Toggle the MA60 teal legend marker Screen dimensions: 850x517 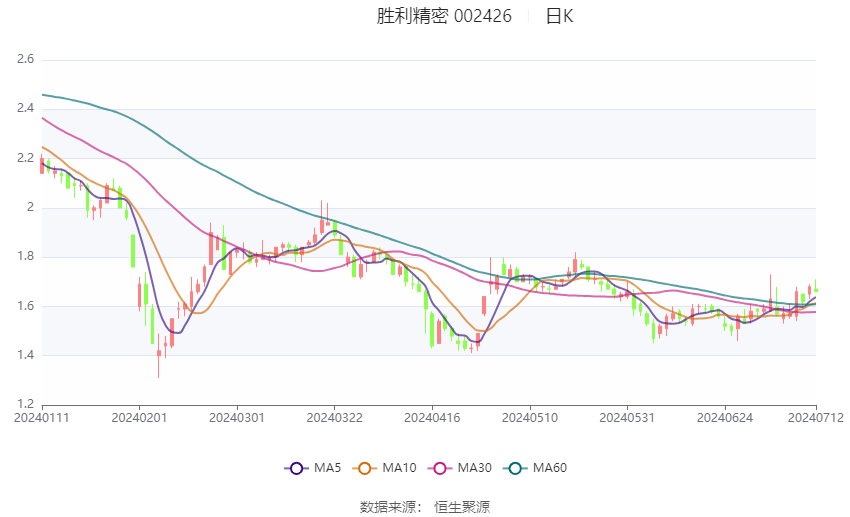515,468
